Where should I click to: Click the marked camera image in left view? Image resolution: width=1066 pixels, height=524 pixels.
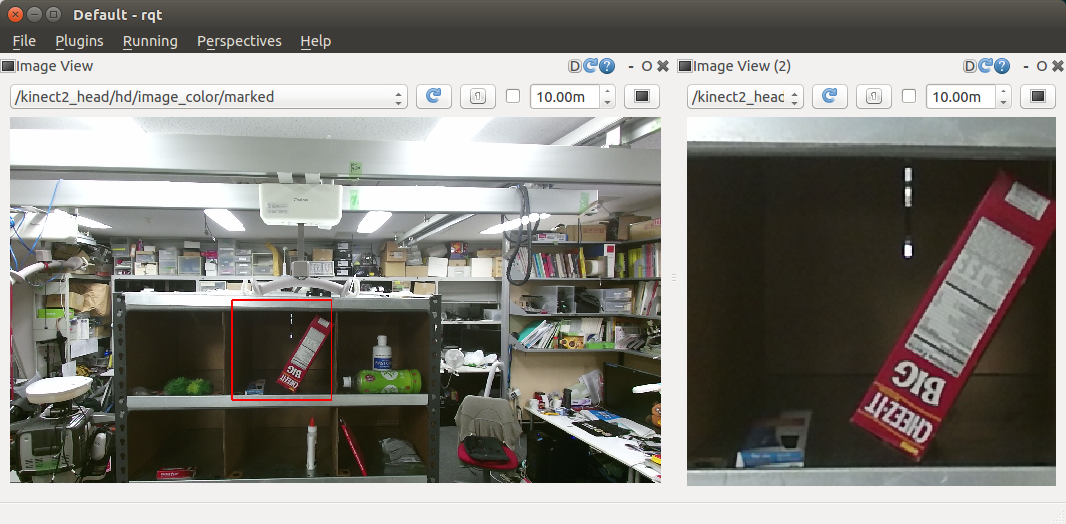(335, 300)
